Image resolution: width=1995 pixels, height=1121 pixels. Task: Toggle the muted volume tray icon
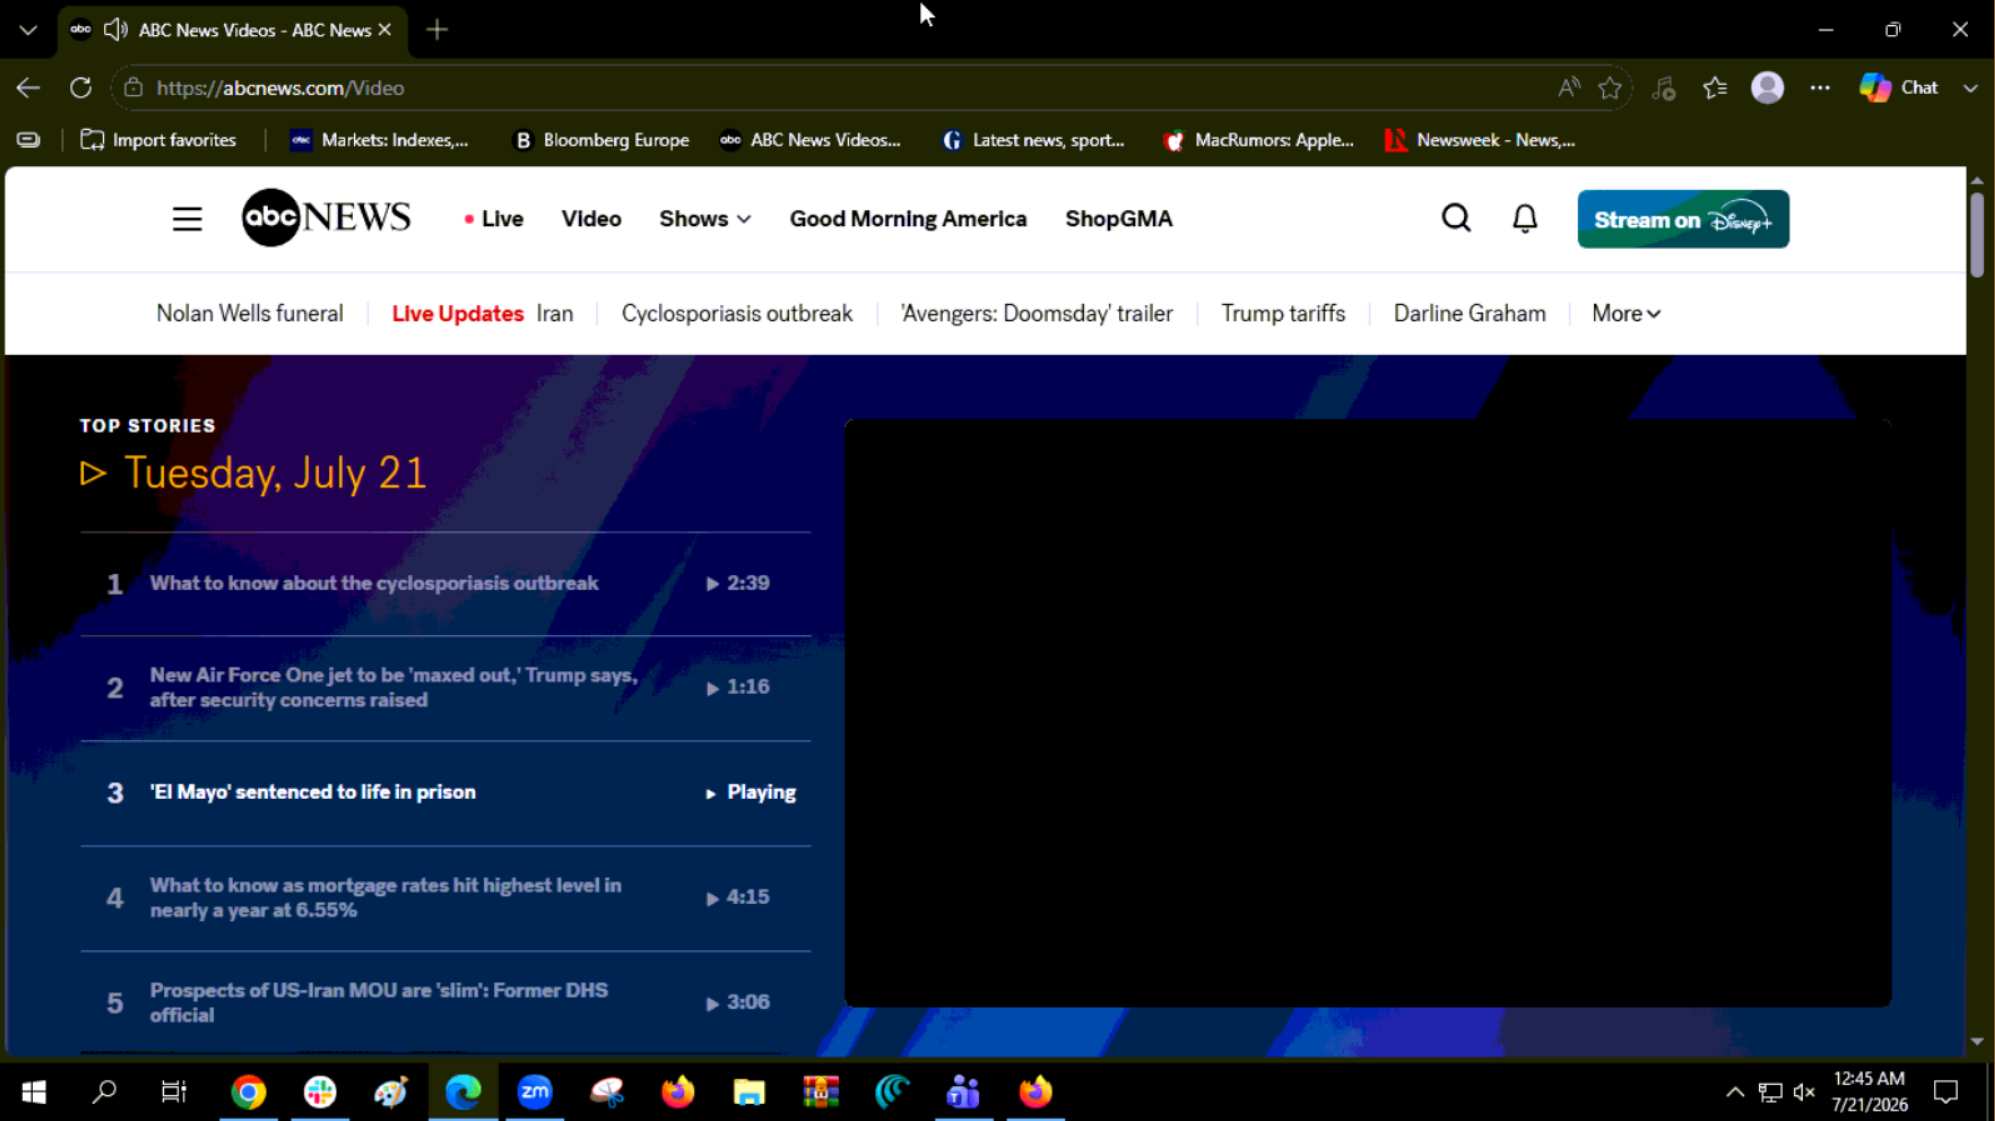pyautogui.click(x=1804, y=1092)
